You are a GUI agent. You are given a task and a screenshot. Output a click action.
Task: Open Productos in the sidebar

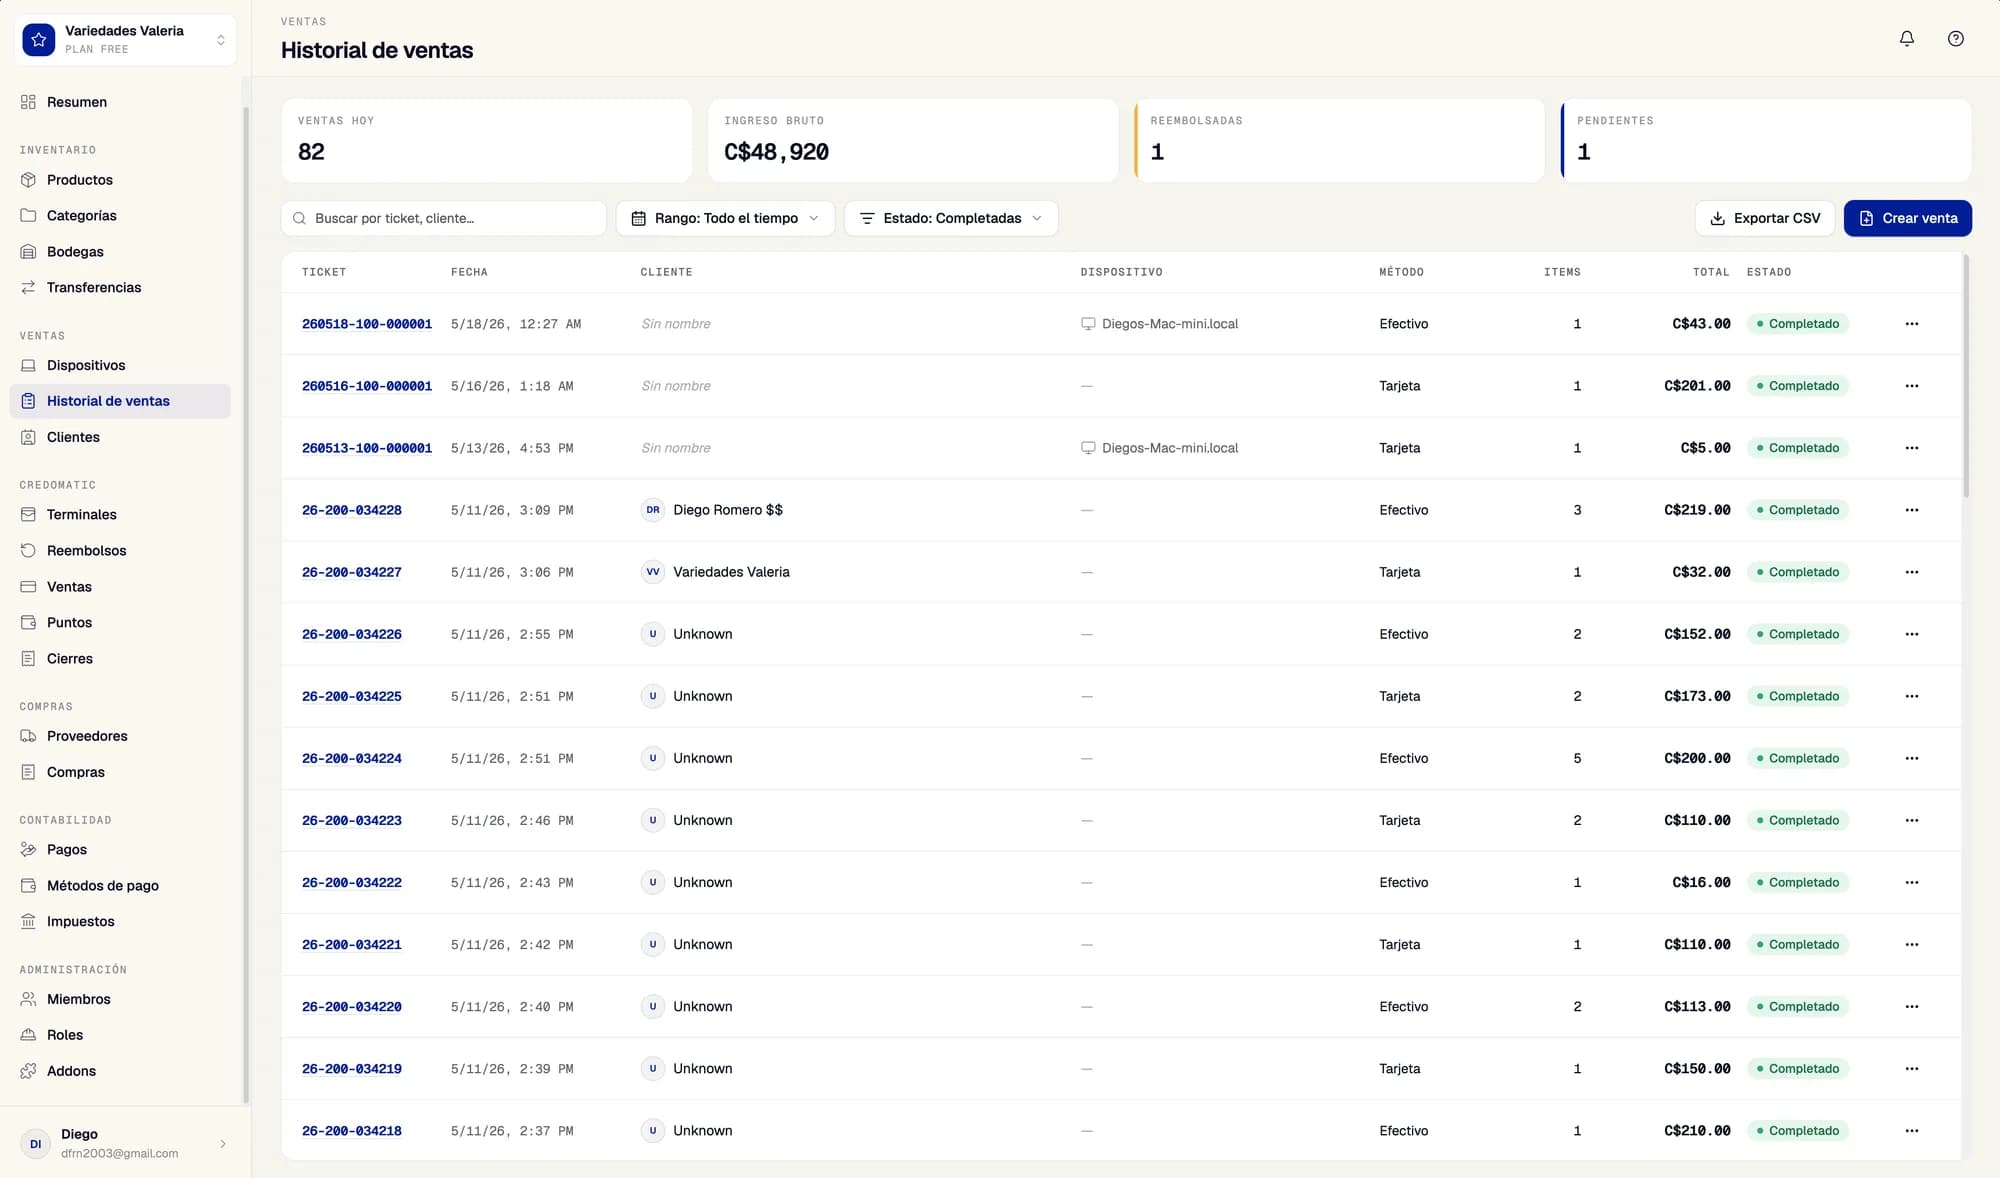pos(120,180)
